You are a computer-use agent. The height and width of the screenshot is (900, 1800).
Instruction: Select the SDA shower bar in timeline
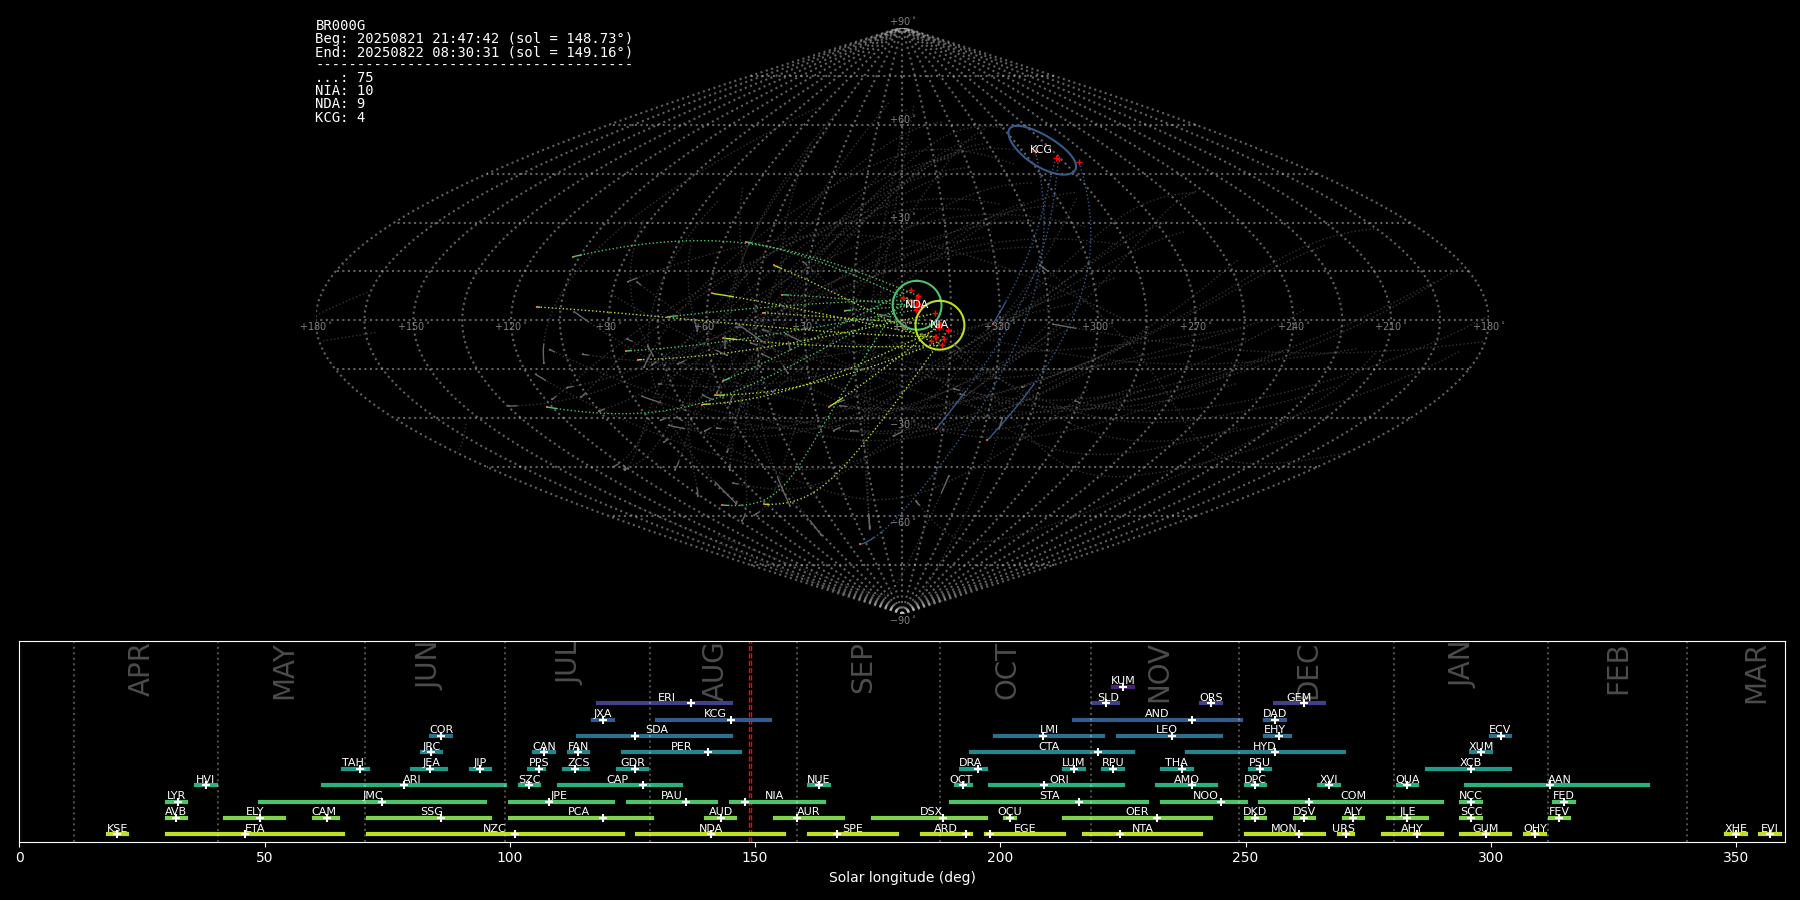point(654,736)
